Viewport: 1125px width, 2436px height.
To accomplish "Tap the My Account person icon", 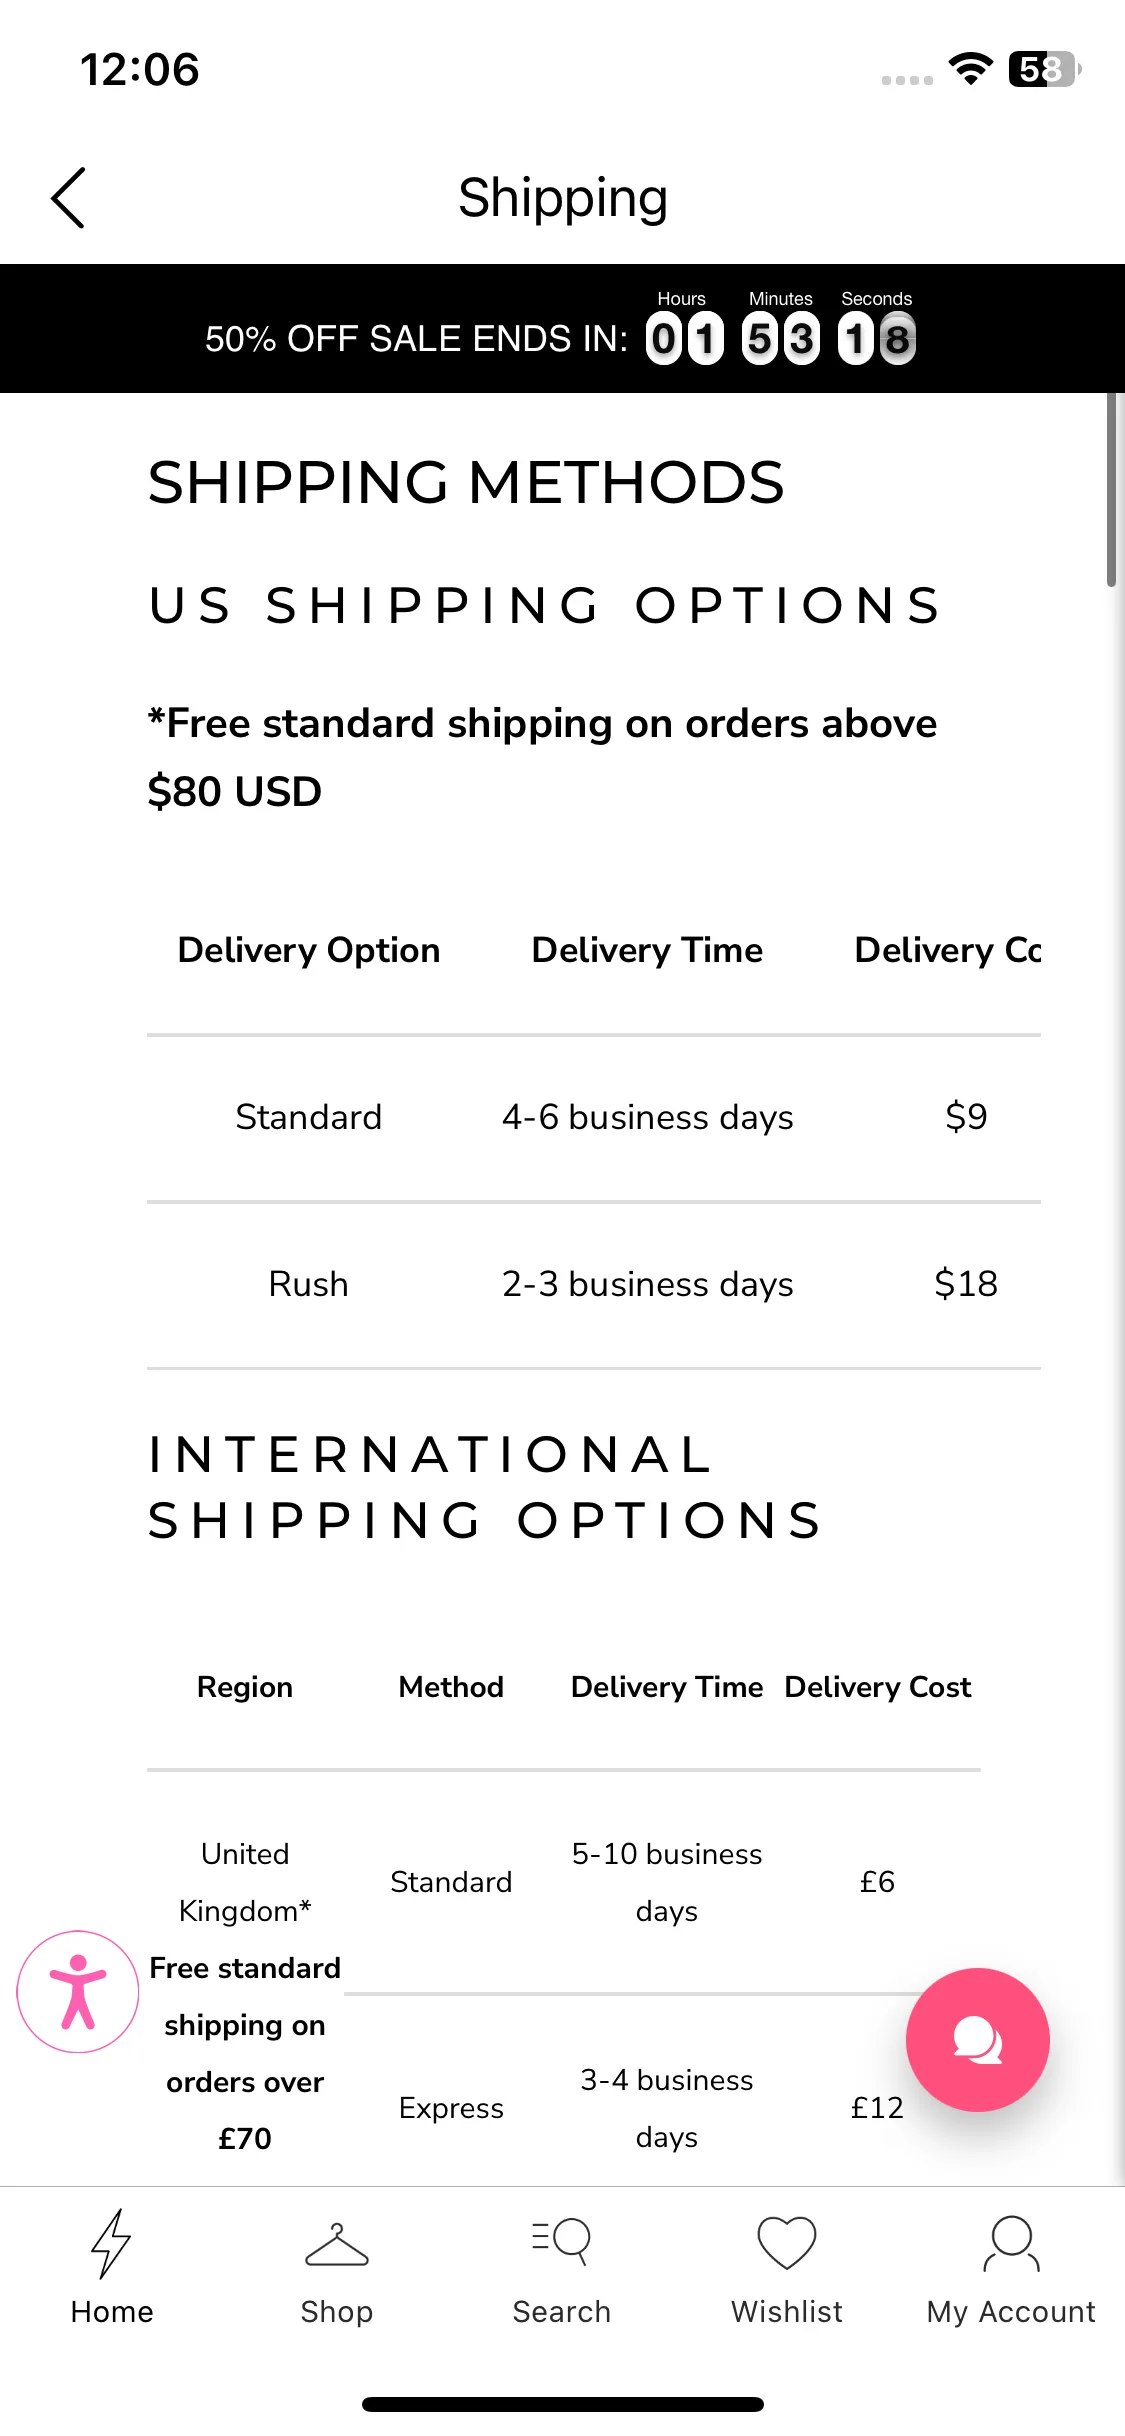I will pyautogui.click(x=1011, y=2243).
